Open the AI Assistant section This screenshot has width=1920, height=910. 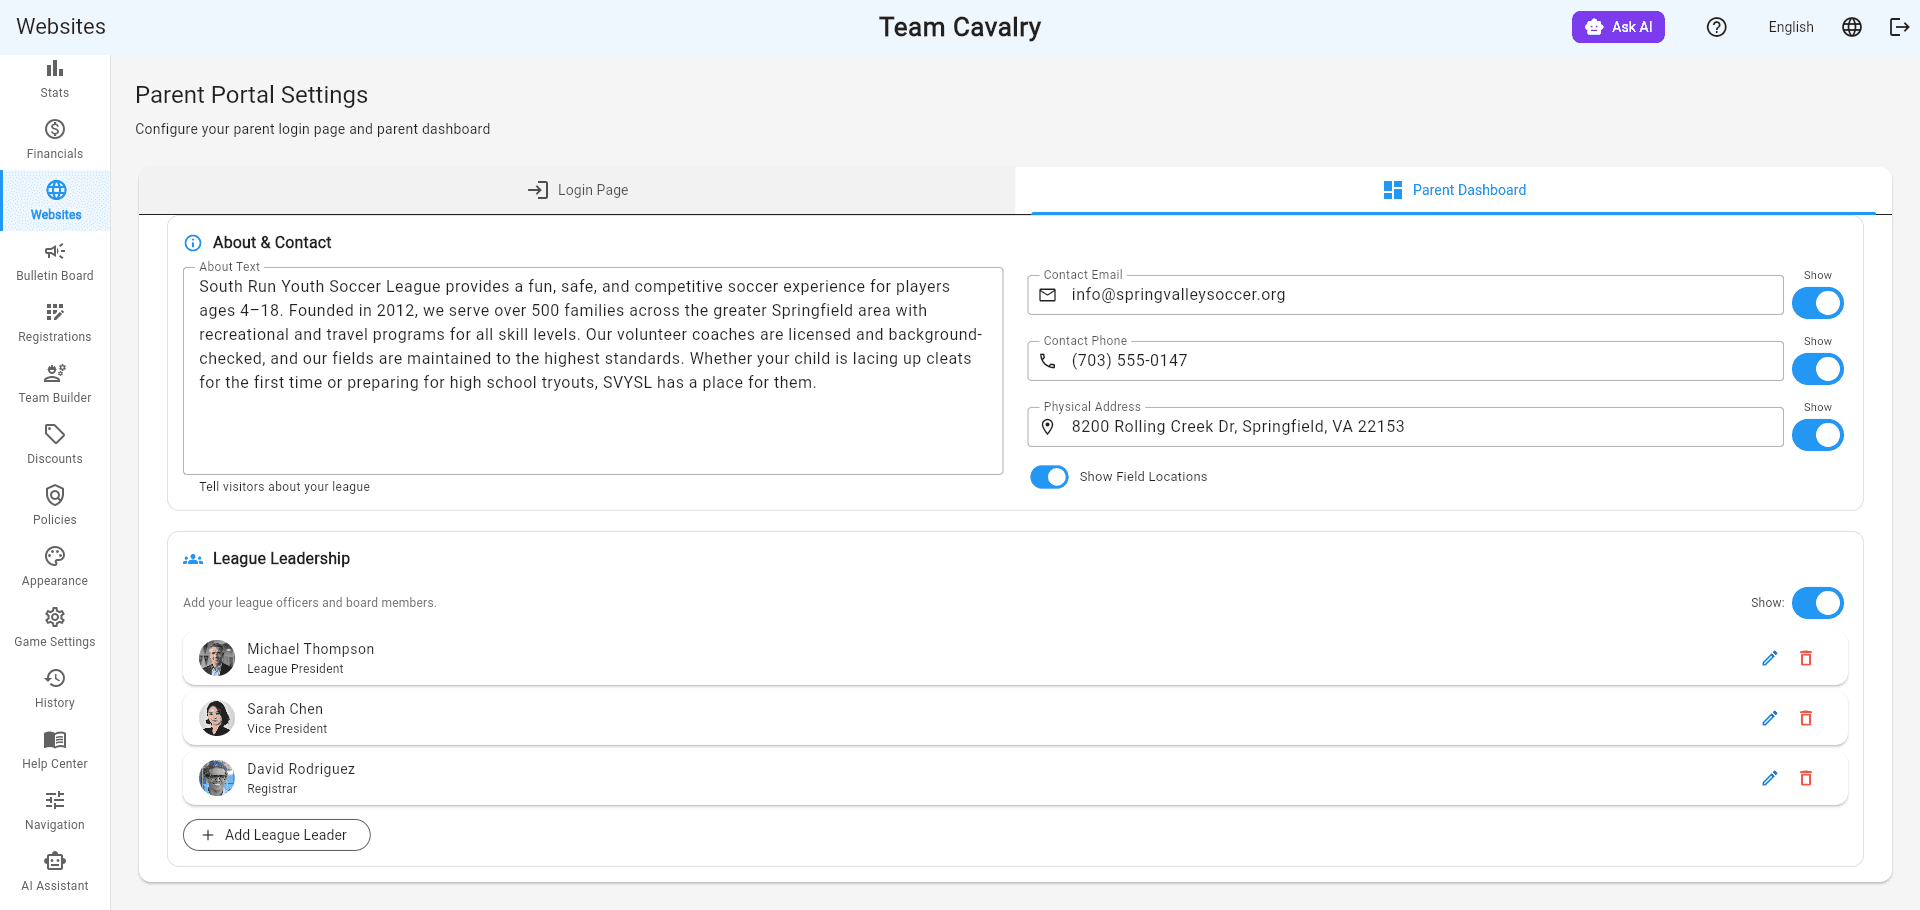55,872
